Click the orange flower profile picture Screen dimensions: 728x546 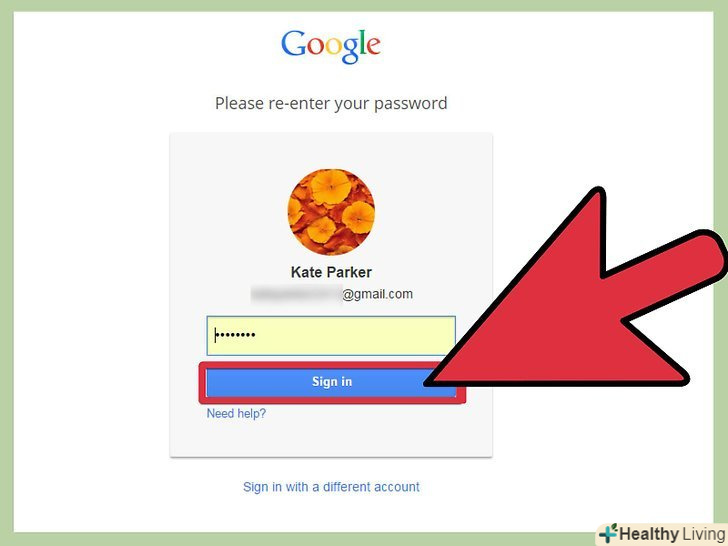(331, 212)
